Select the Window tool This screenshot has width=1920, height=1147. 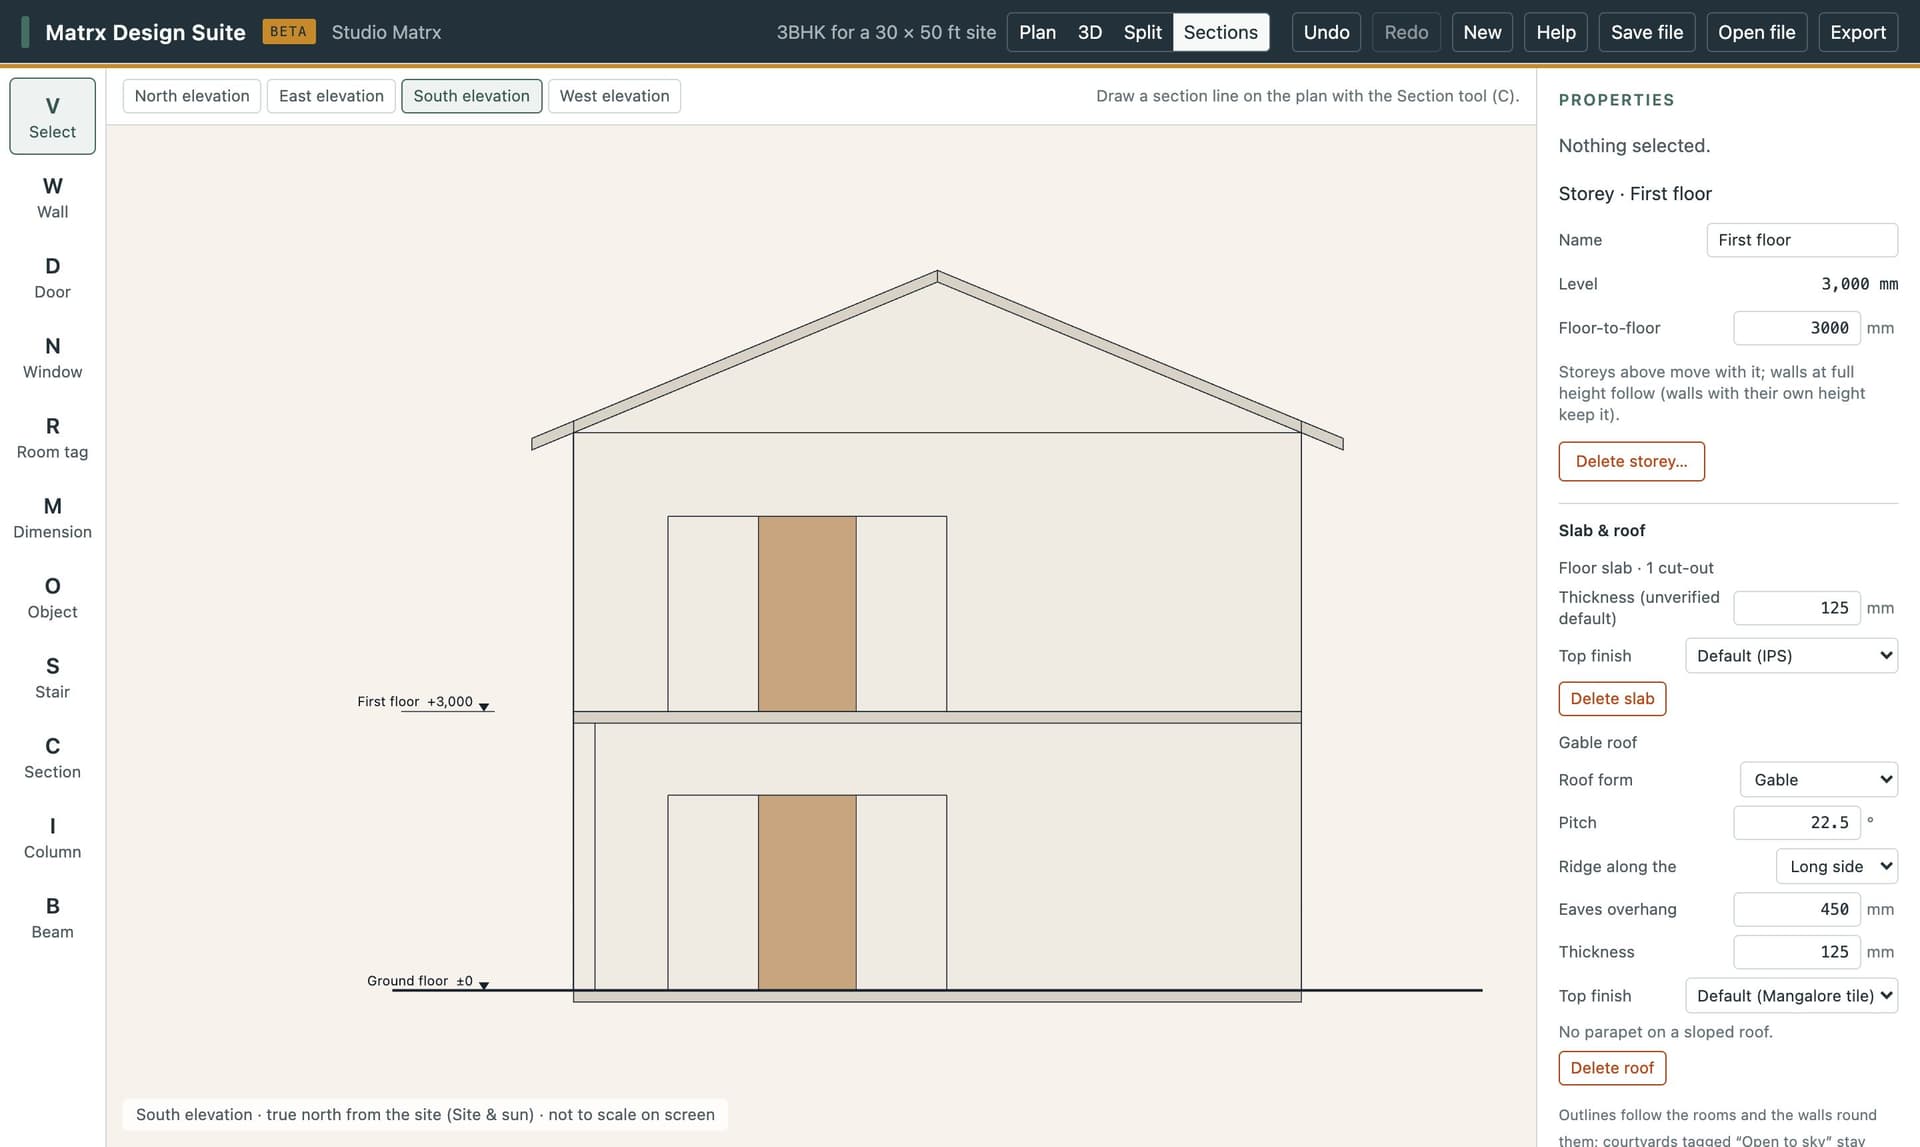point(52,357)
